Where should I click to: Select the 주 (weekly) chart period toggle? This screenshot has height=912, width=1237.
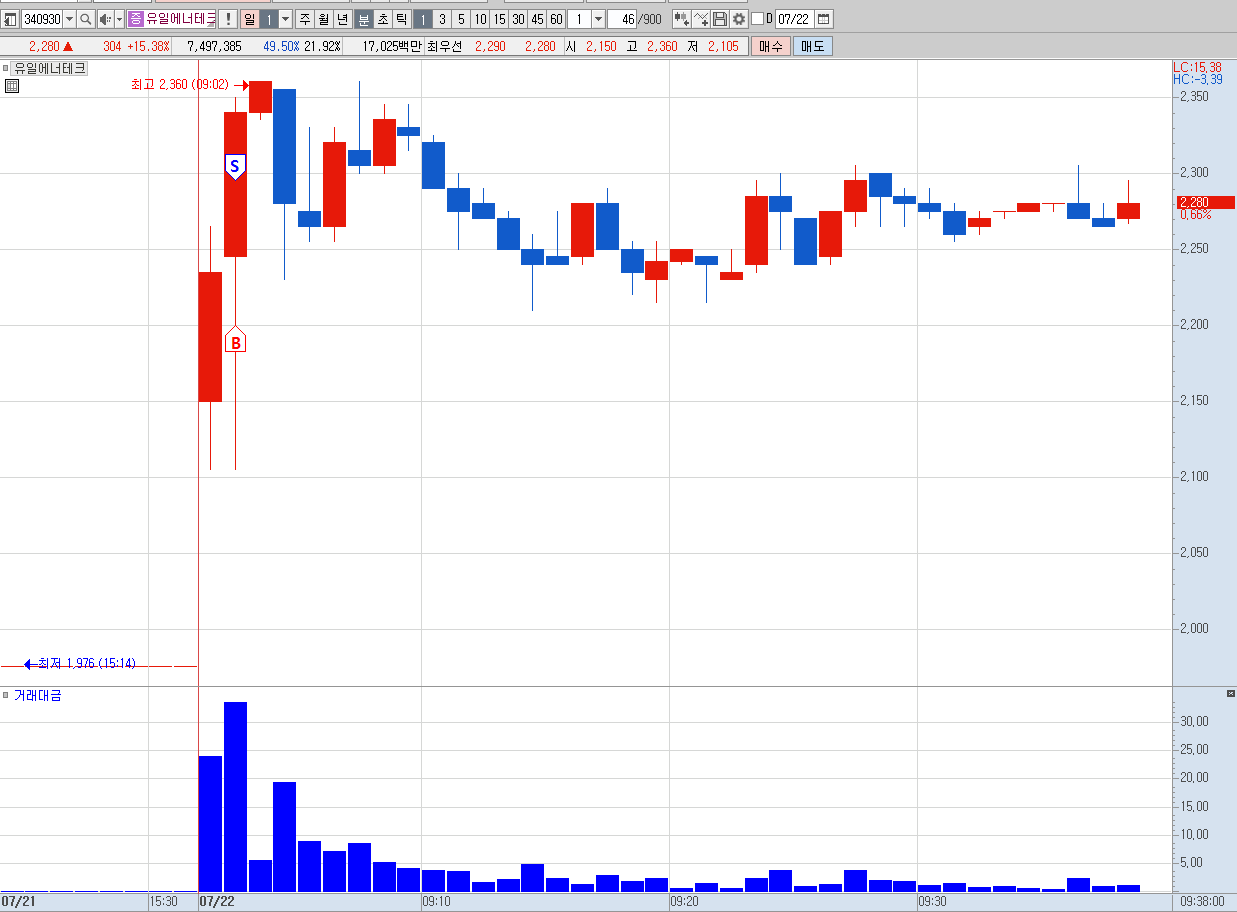(304, 19)
